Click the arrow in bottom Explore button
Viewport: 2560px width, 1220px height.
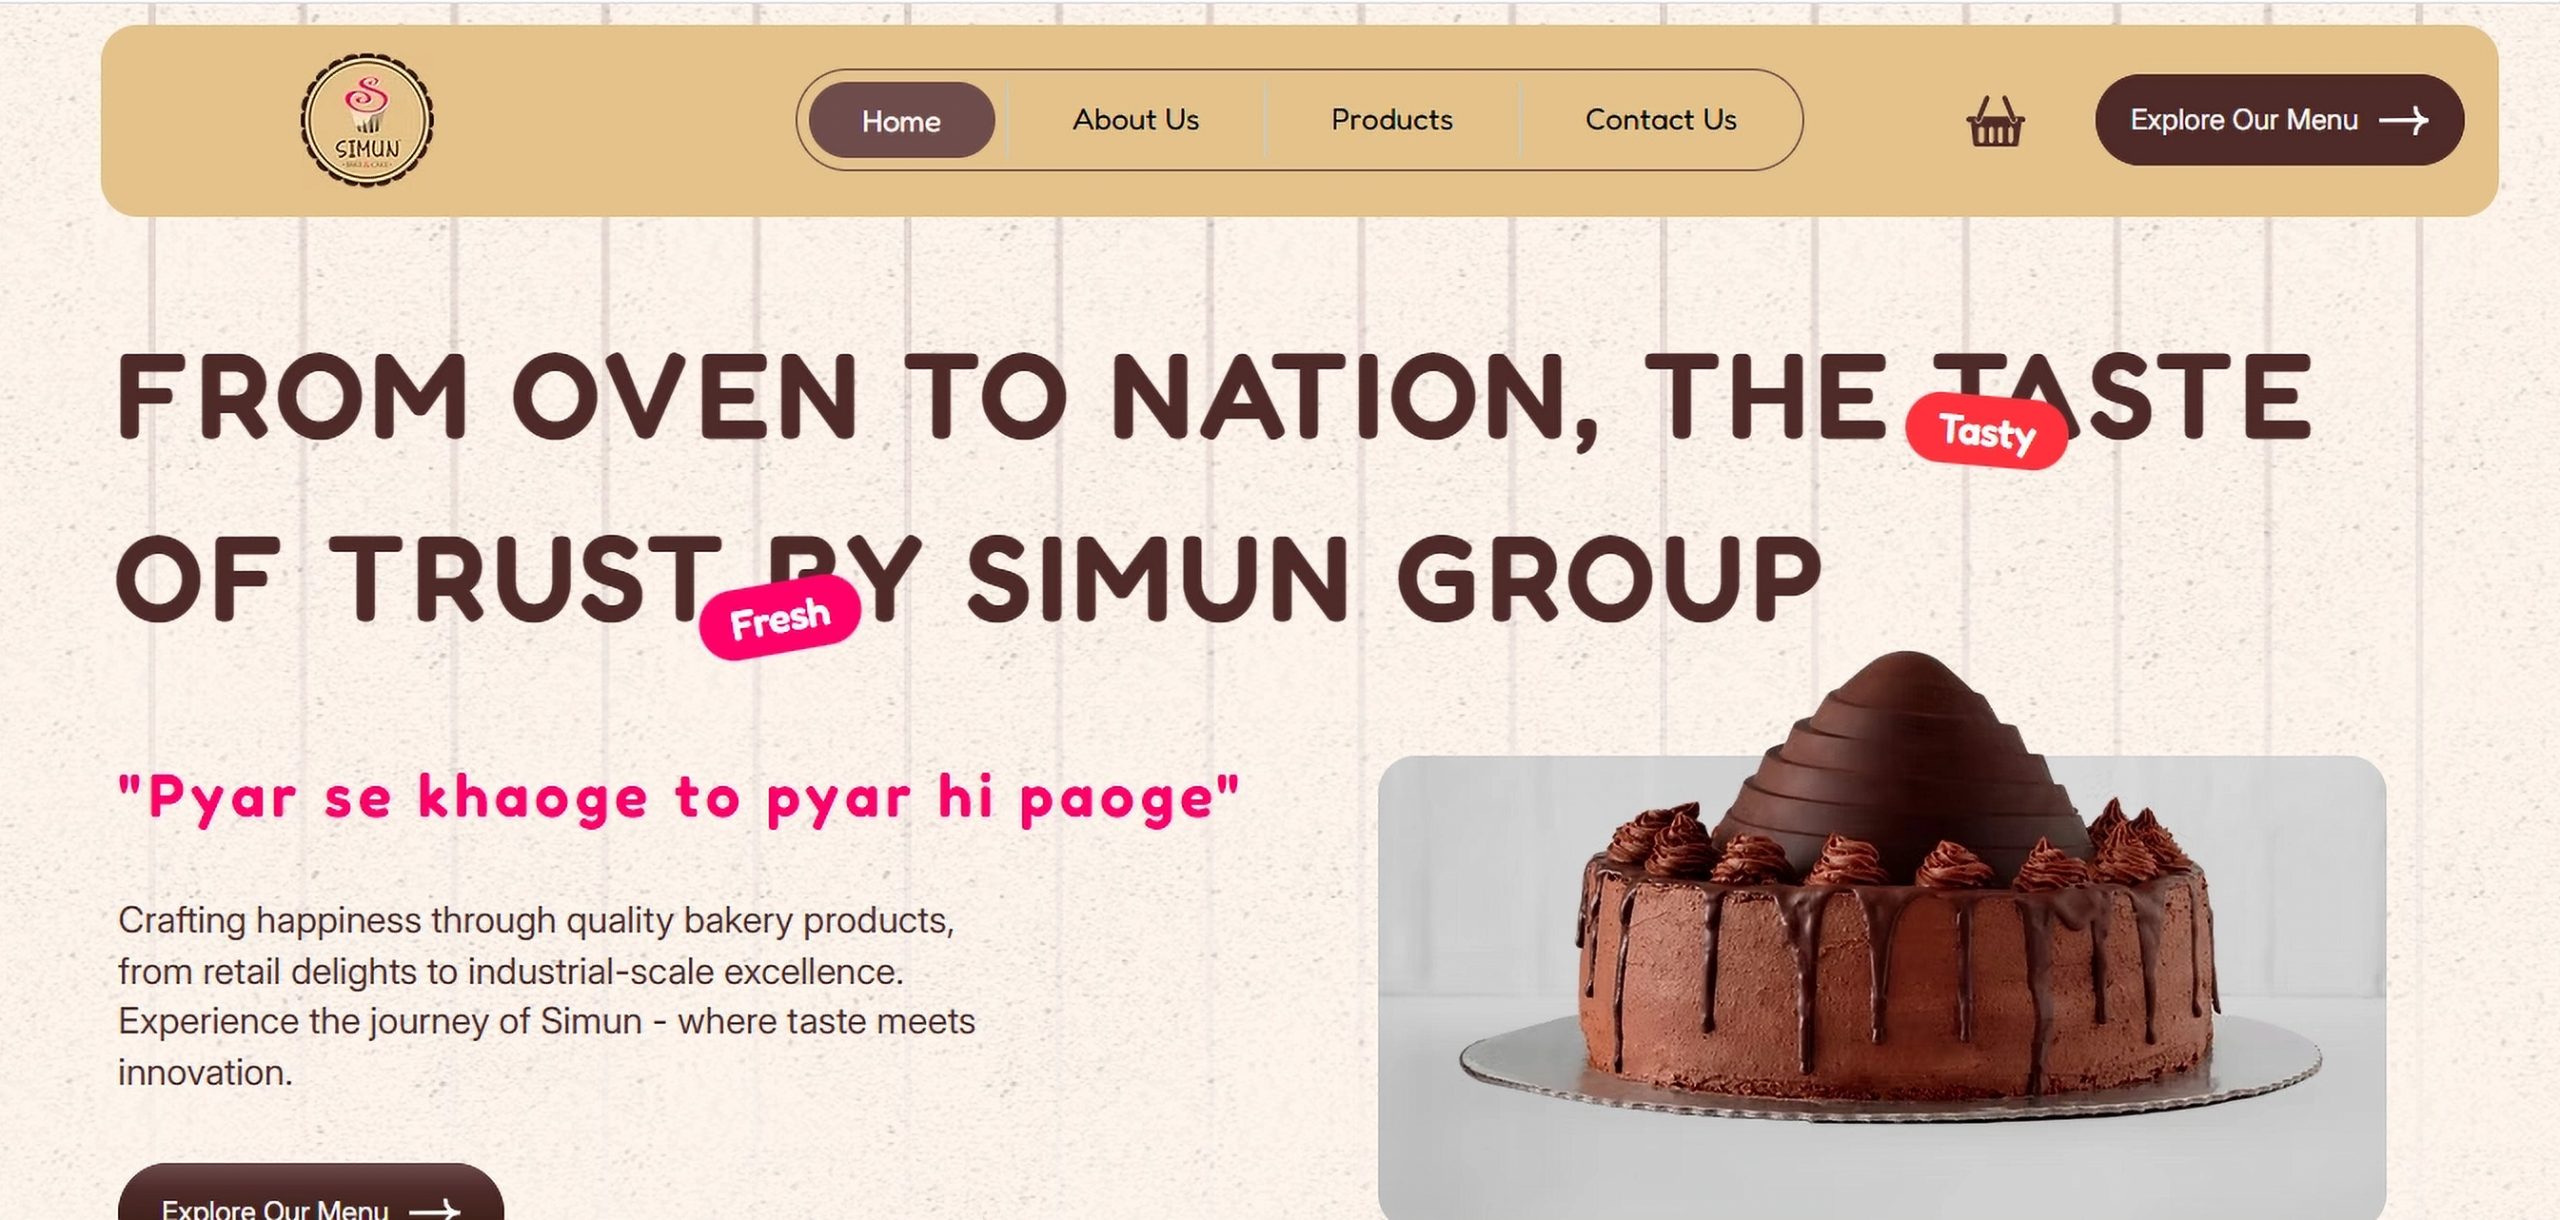[435, 1208]
